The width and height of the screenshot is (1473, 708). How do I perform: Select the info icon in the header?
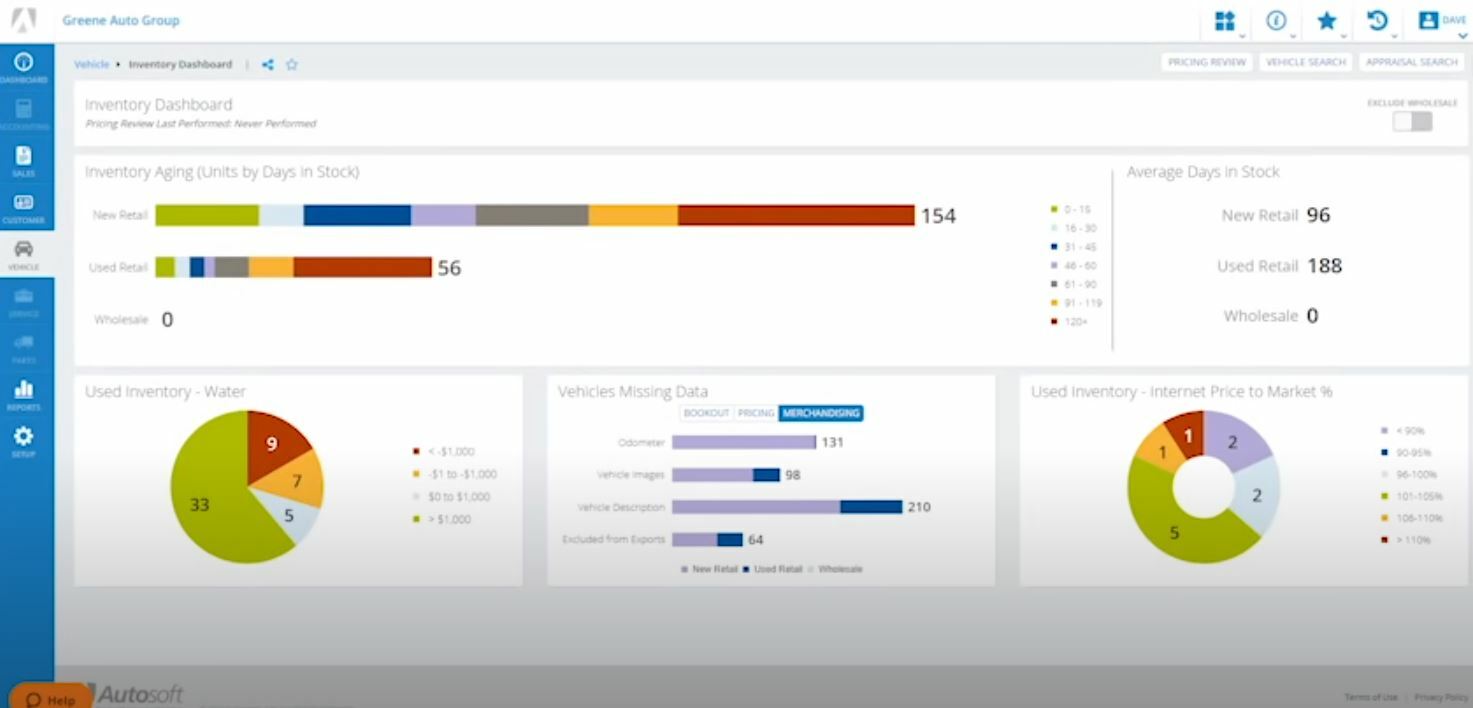coord(1276,18)
